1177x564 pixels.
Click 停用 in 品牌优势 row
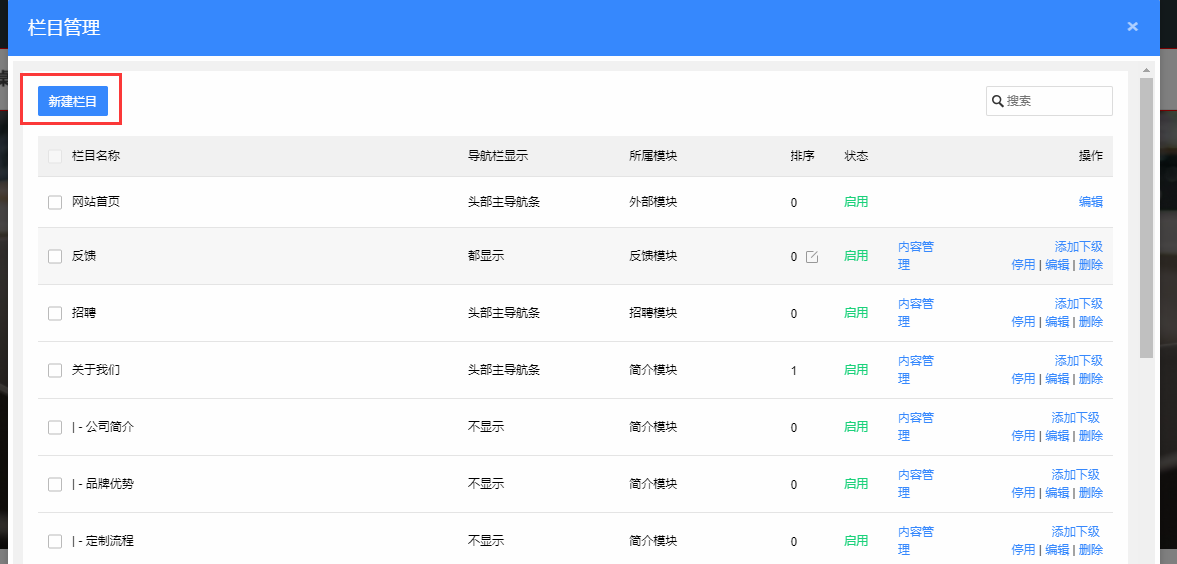point(1023,493)
